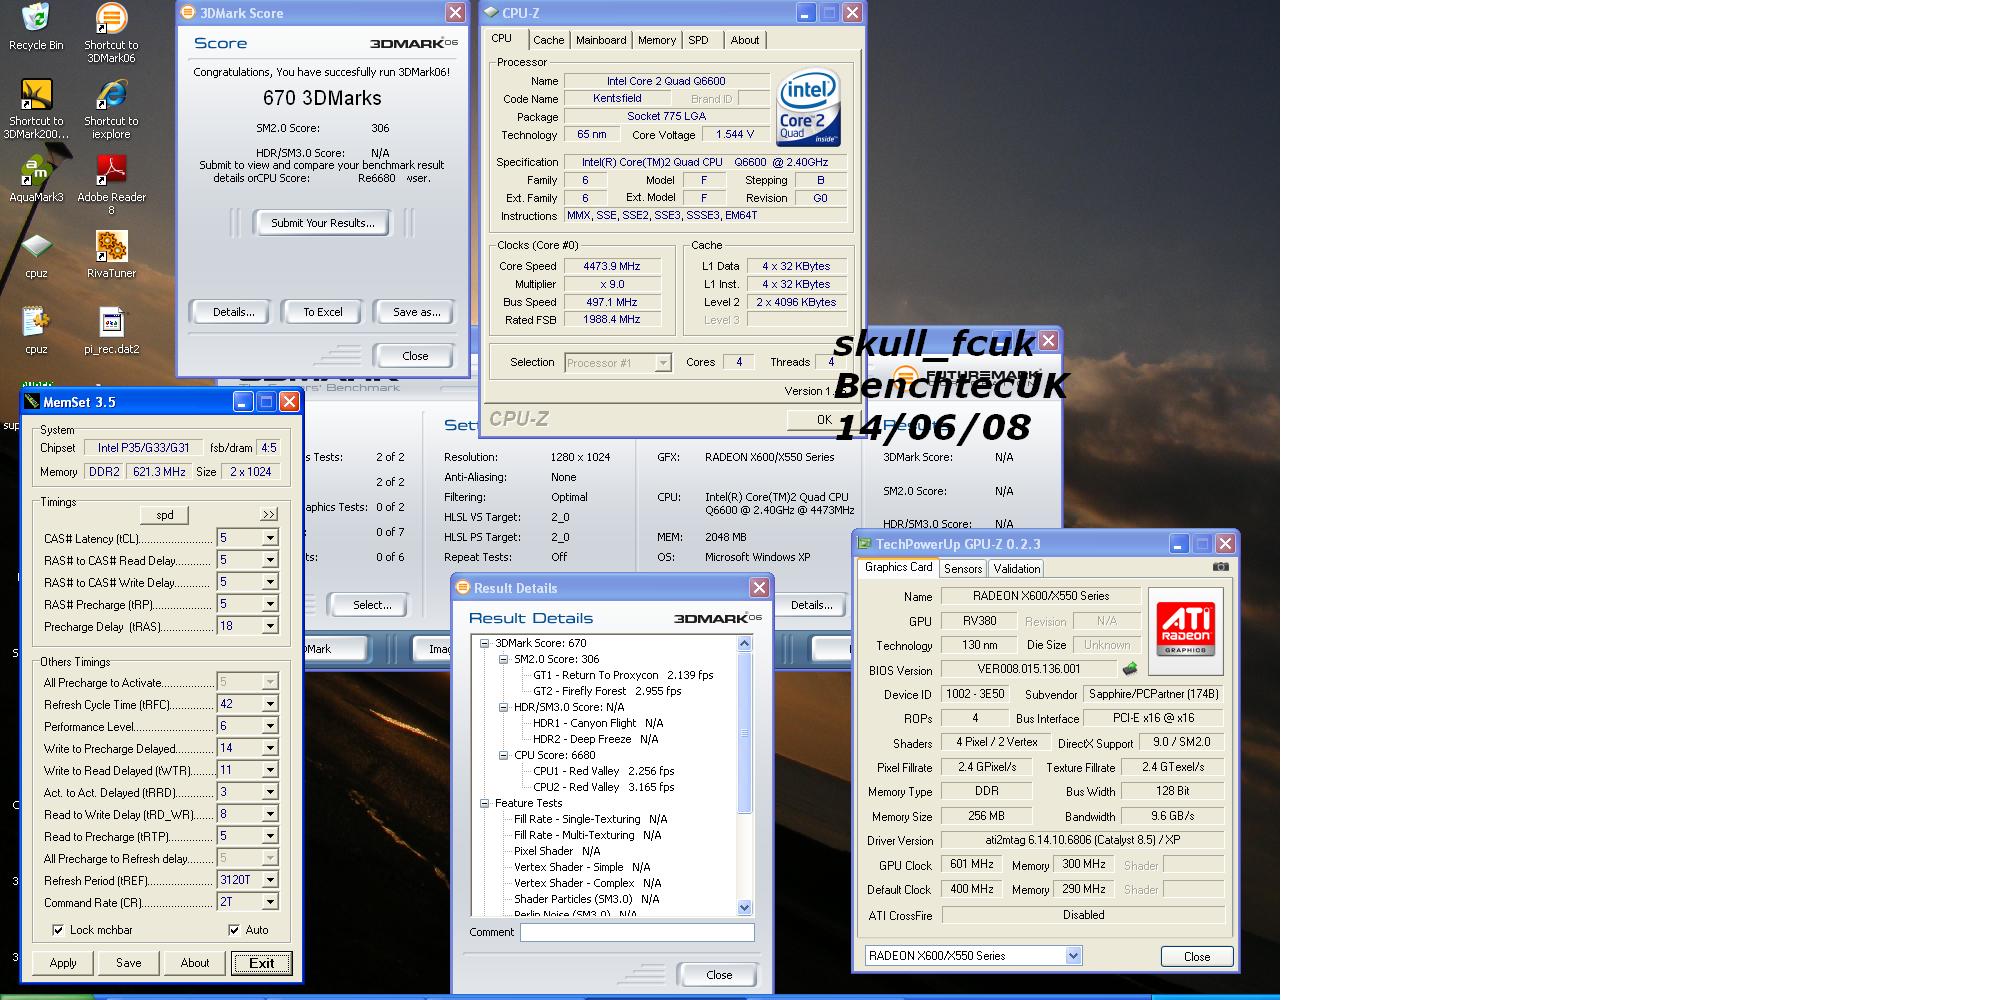Open the RAS# to CAS# Read Delay dropdown

pyautogui.click(x=270, y=560)
